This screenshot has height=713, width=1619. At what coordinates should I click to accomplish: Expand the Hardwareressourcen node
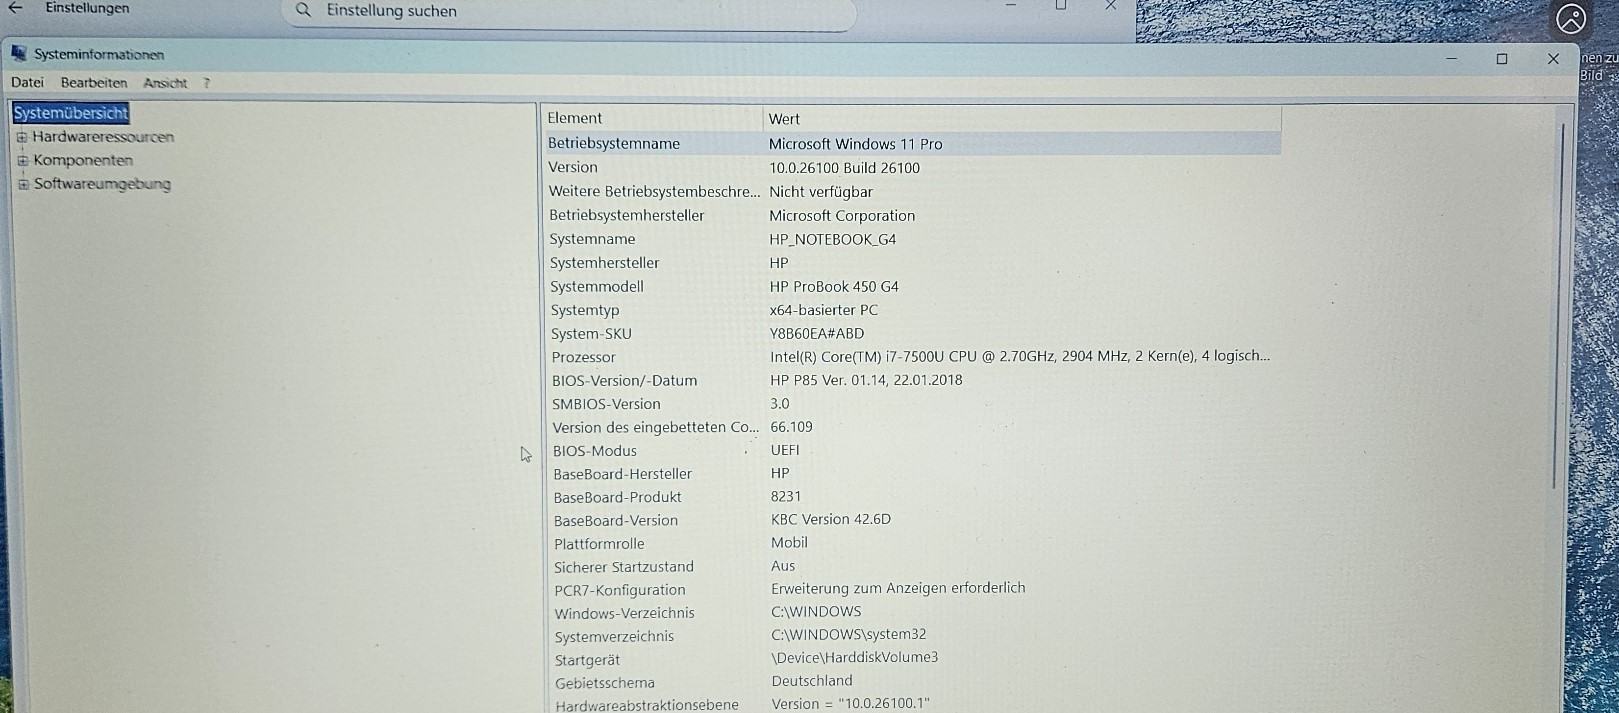(22, 137)
